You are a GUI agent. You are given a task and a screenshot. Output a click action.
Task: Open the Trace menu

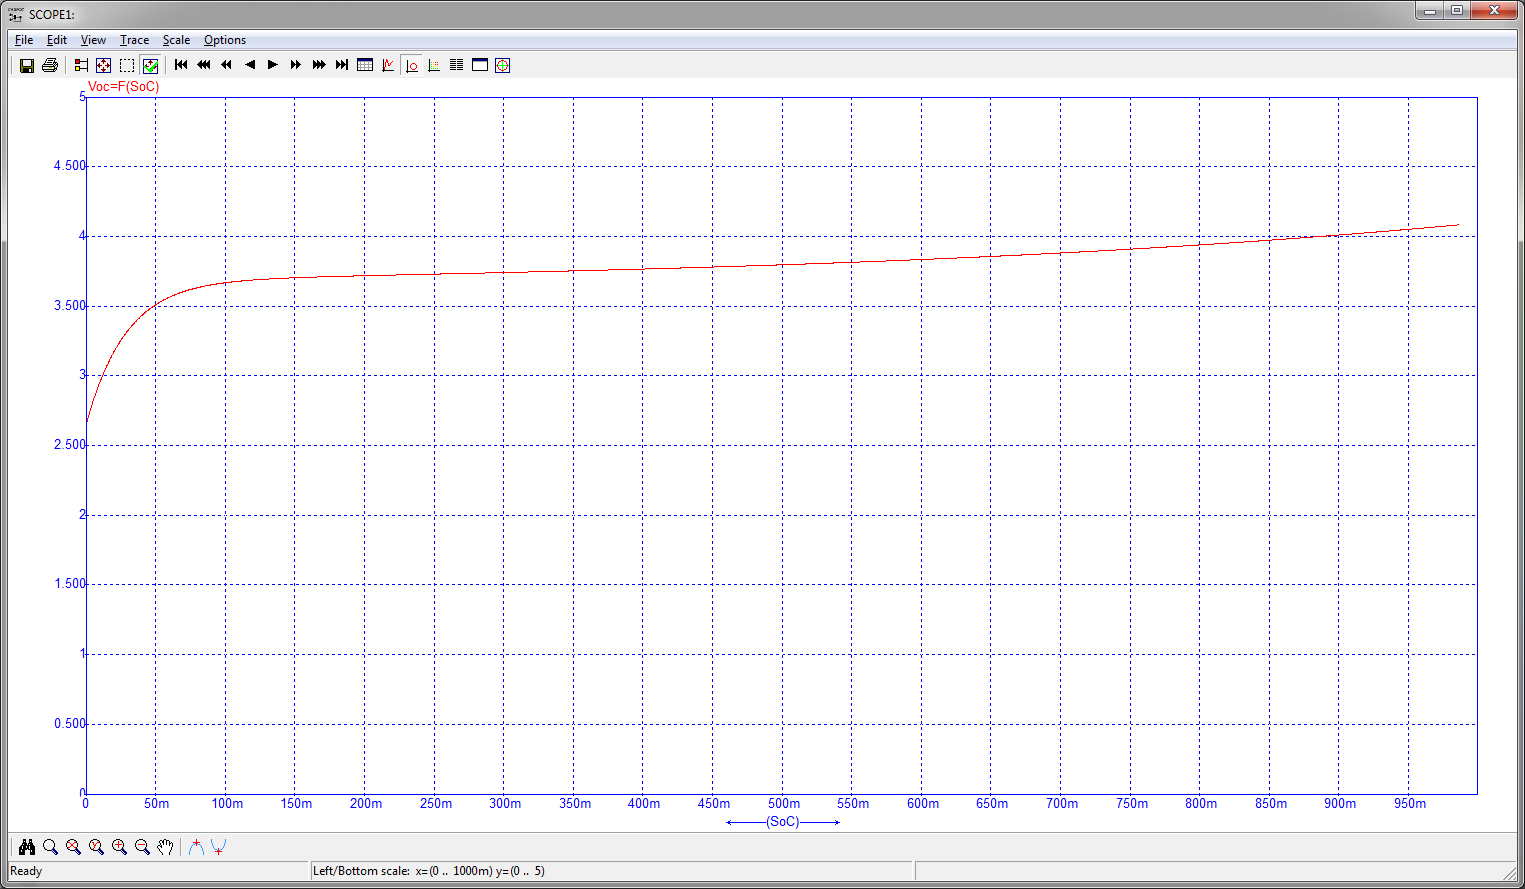134,40
